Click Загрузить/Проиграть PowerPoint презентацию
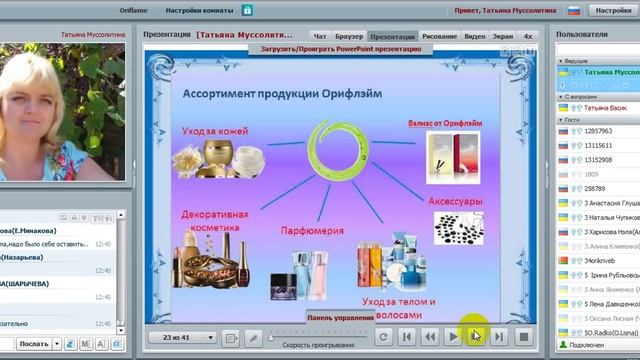This screenshot has width=640, height=360. pyautogui.click(x=341, y=49)
